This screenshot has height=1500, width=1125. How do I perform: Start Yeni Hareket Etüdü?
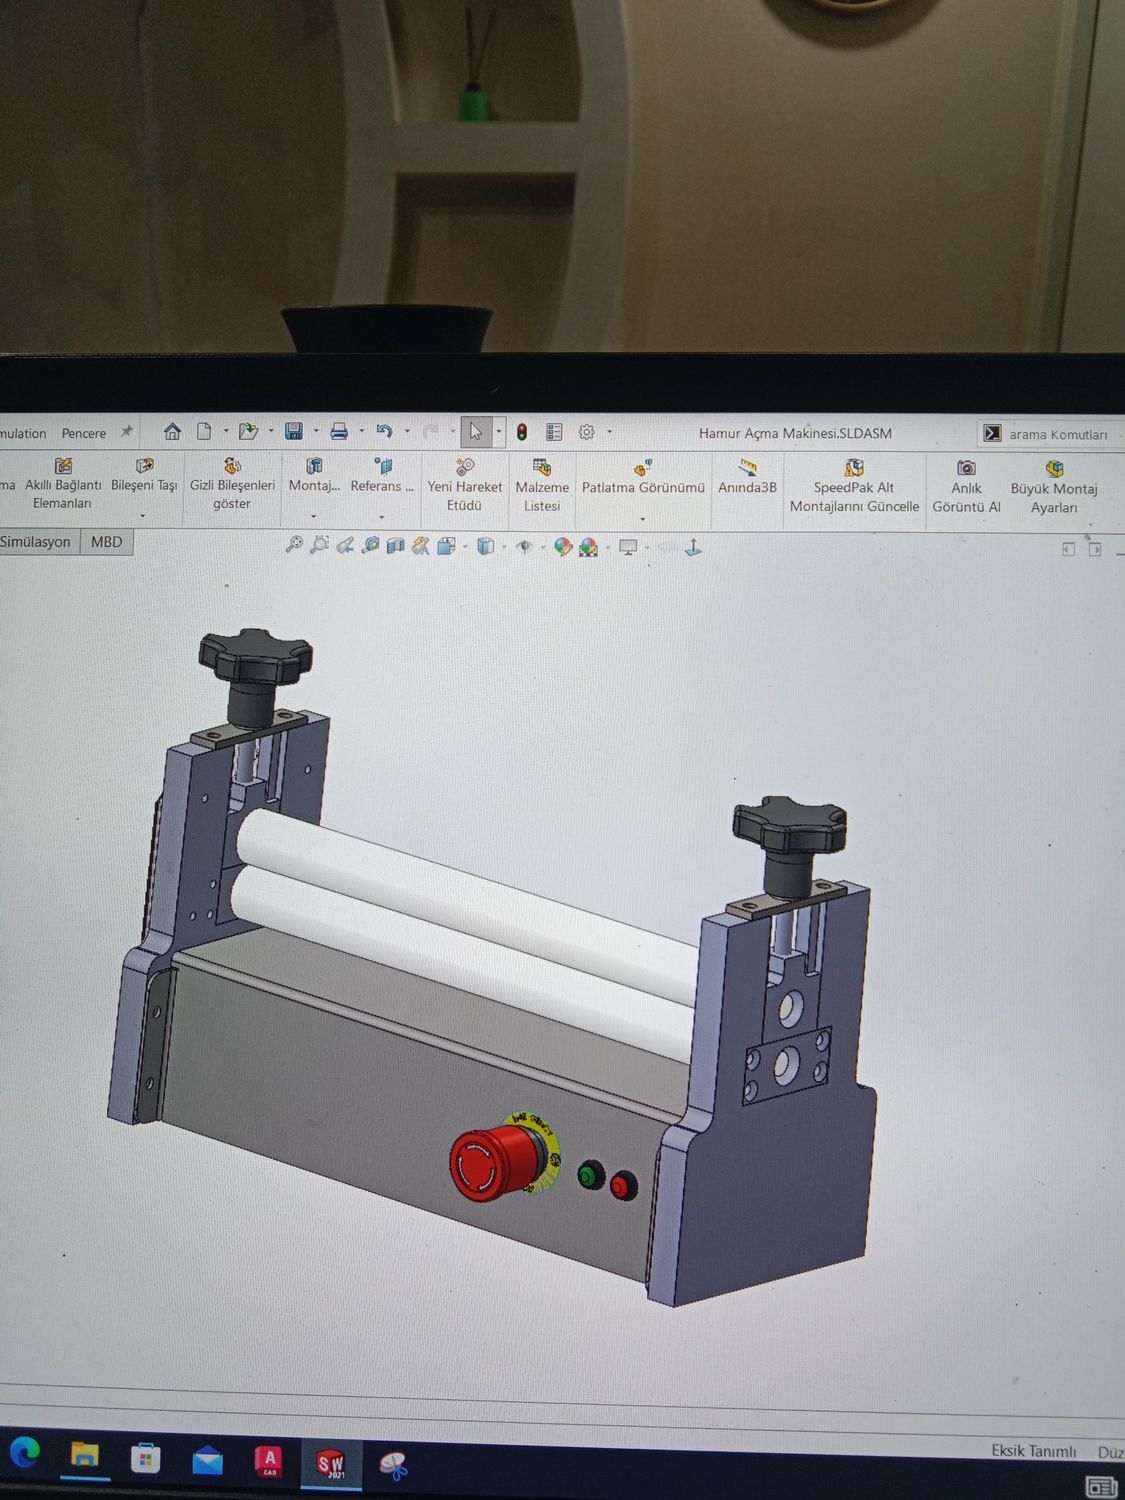[x=465, y=486]
